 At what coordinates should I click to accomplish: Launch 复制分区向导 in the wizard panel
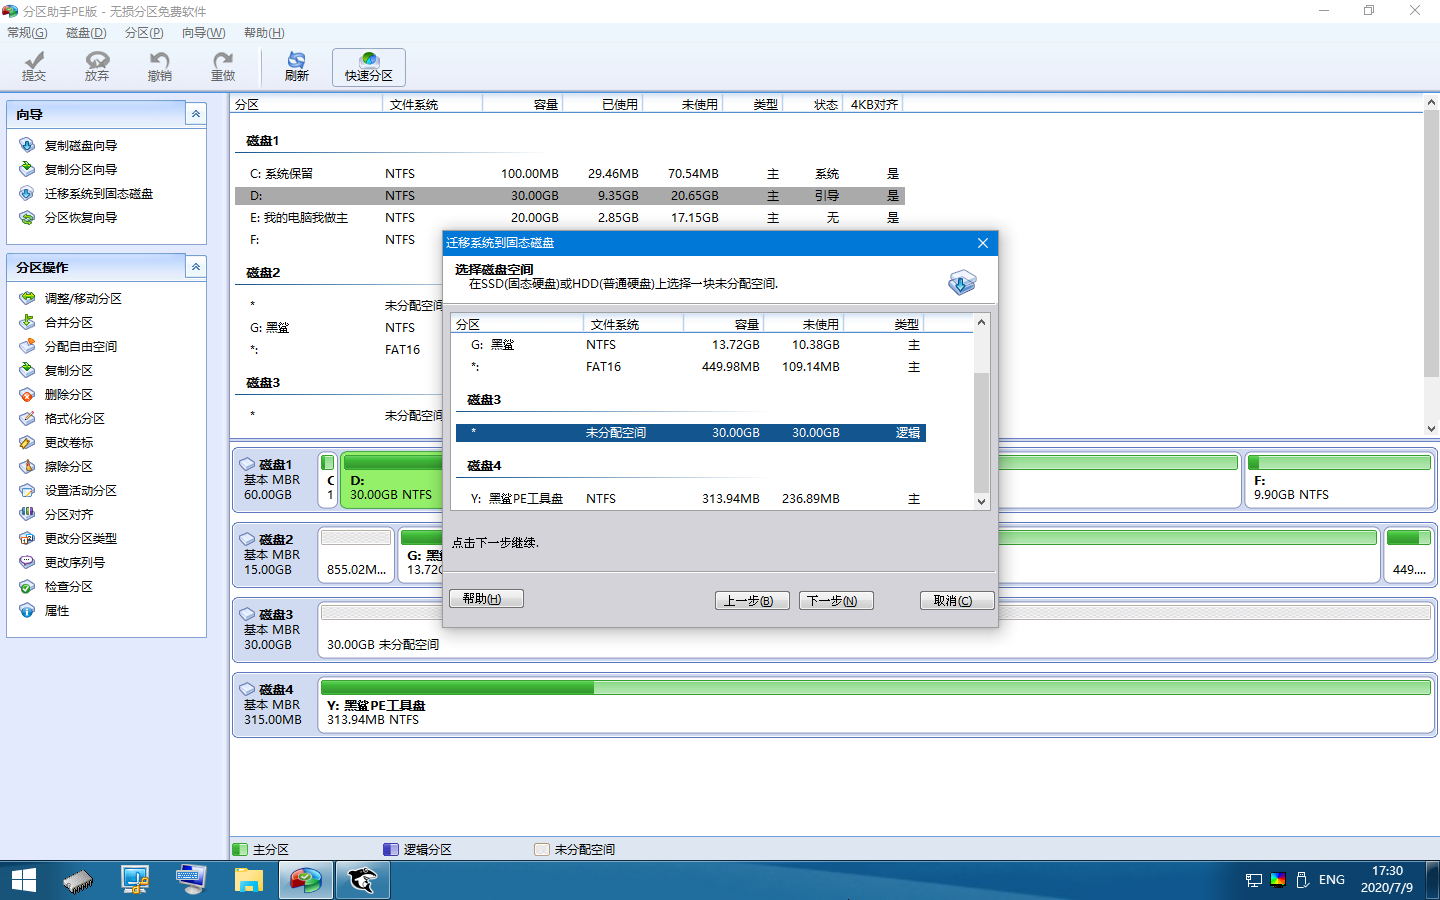pos(80,170)
